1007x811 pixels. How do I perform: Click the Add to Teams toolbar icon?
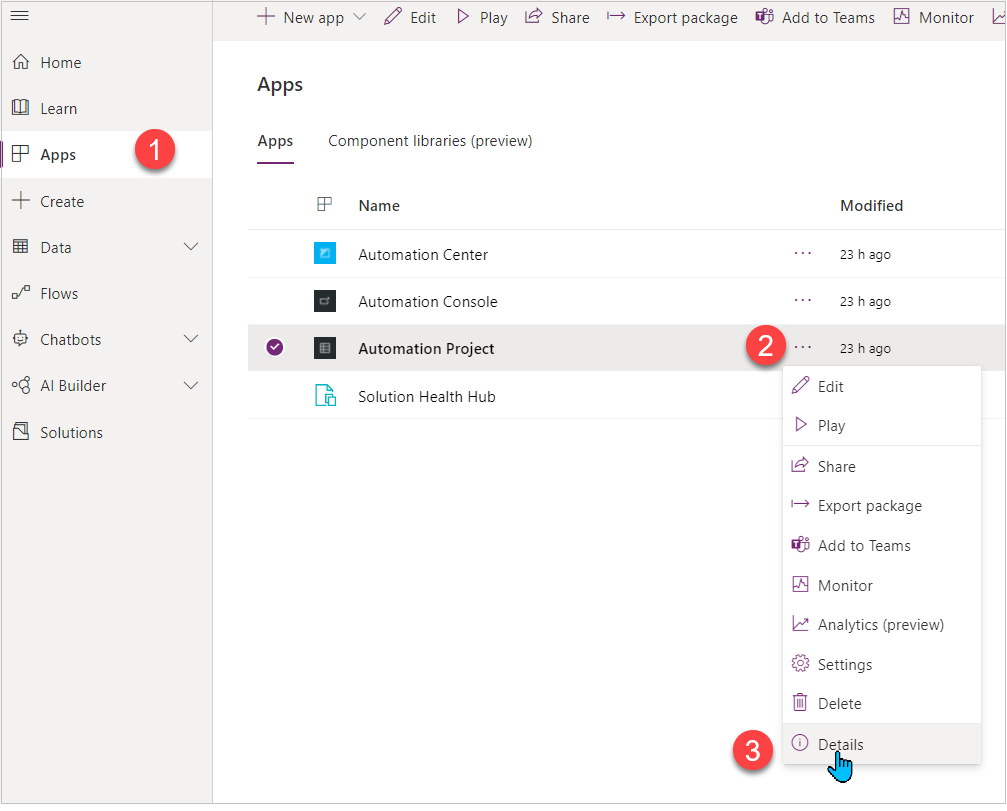764,16
